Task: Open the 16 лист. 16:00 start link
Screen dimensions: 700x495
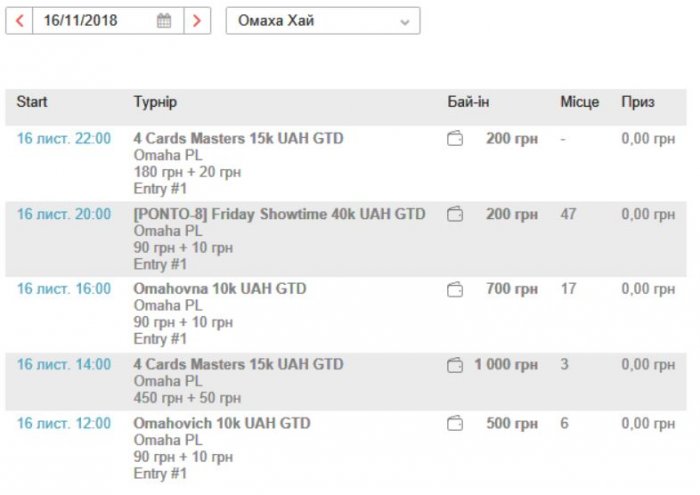Action: coord(64,289)
